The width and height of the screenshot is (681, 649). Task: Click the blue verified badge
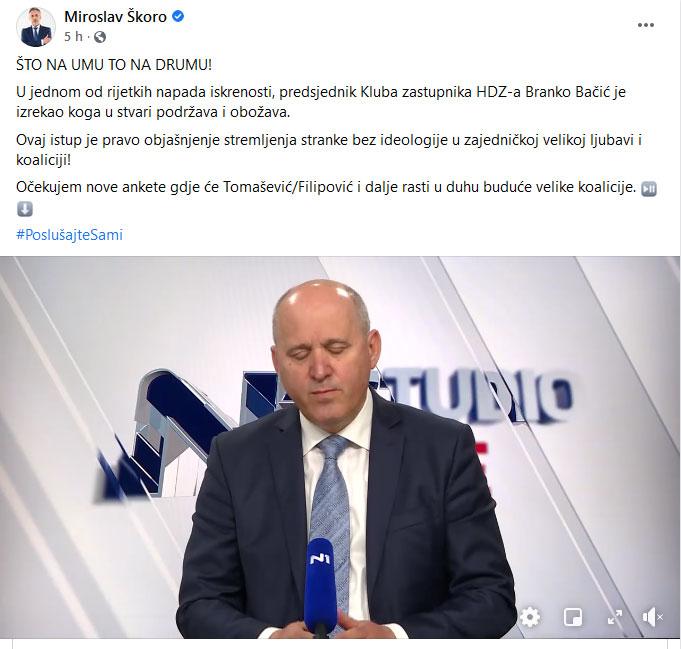coord(178,17)
